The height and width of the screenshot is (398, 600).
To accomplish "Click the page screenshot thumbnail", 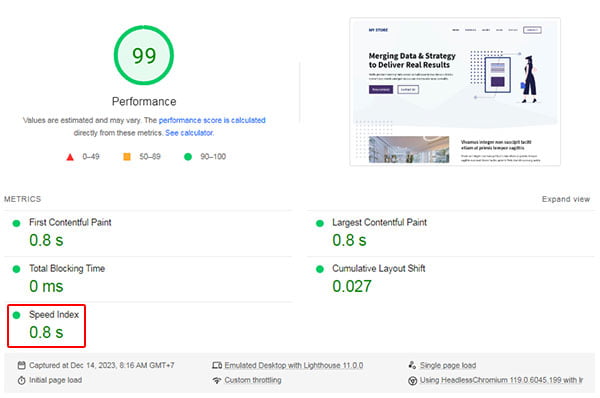I will tap(455, 91).
